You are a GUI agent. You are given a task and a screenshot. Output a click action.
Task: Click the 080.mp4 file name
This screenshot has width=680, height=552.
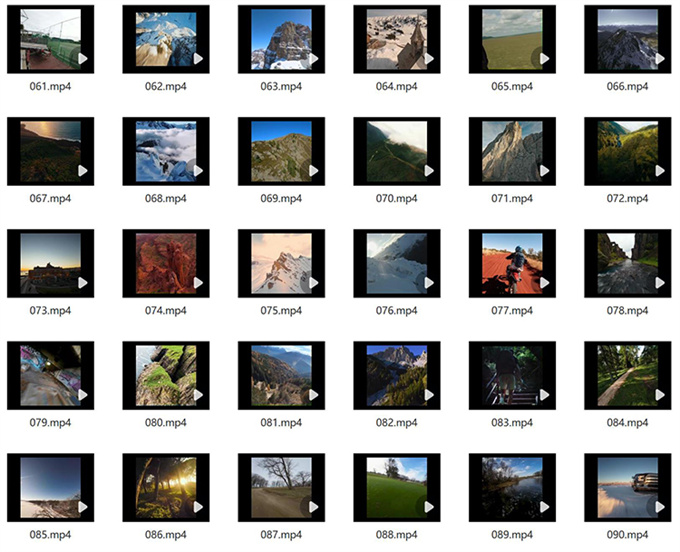point(166,423)
